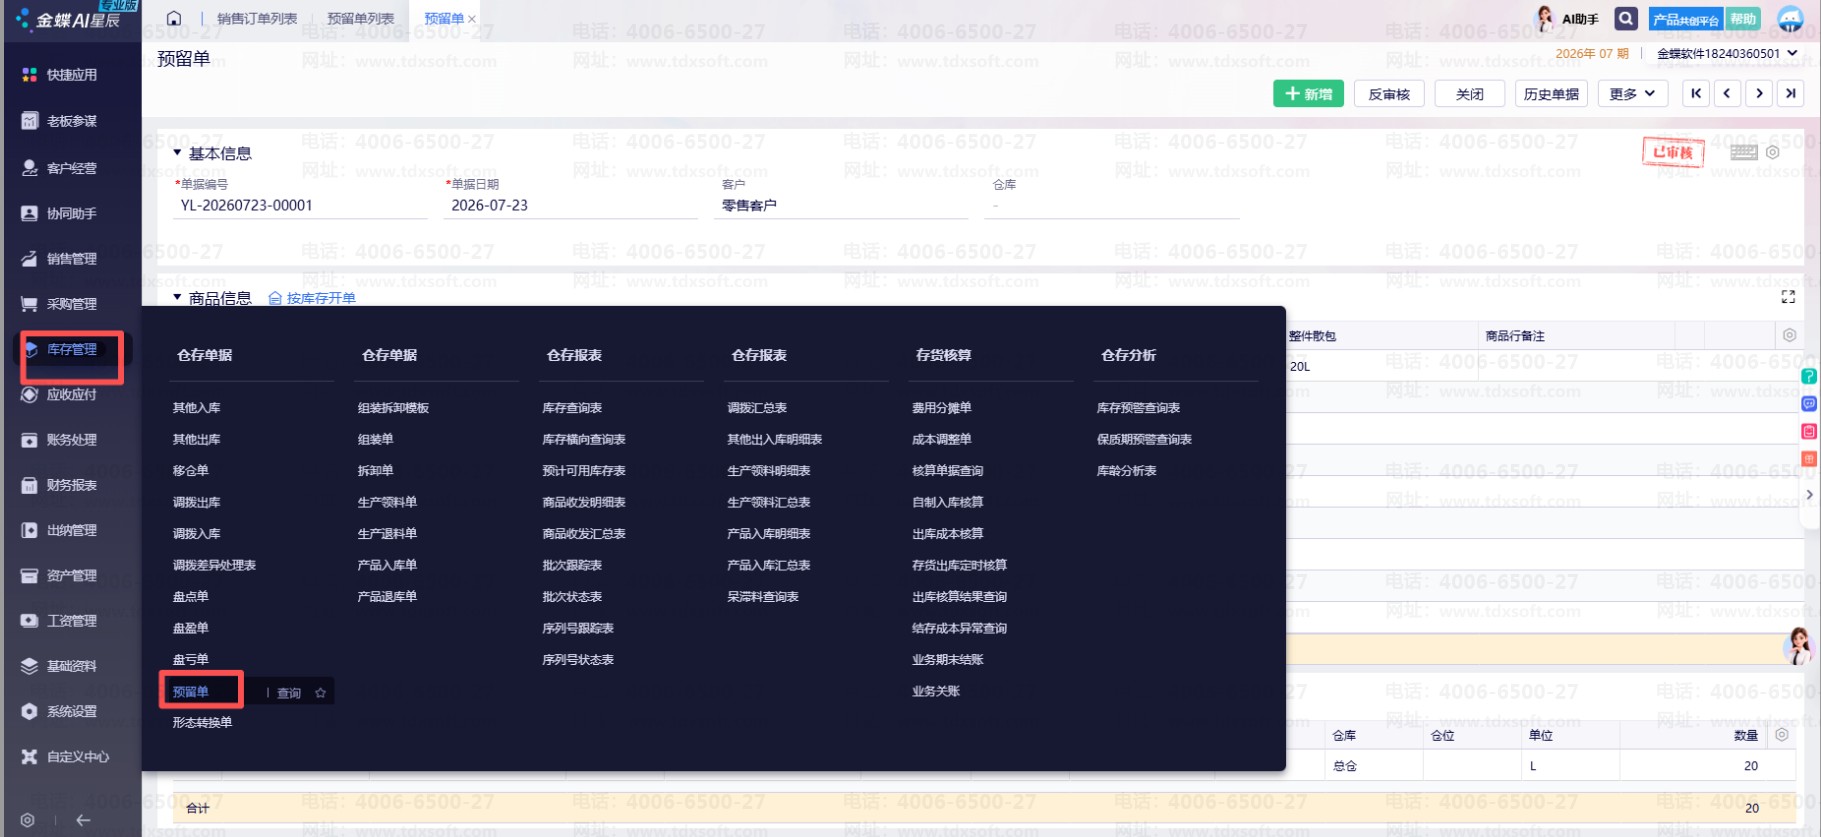
Task: Open the search magnifier icon
Action: pyautogui.click(x=1627, y=18)
